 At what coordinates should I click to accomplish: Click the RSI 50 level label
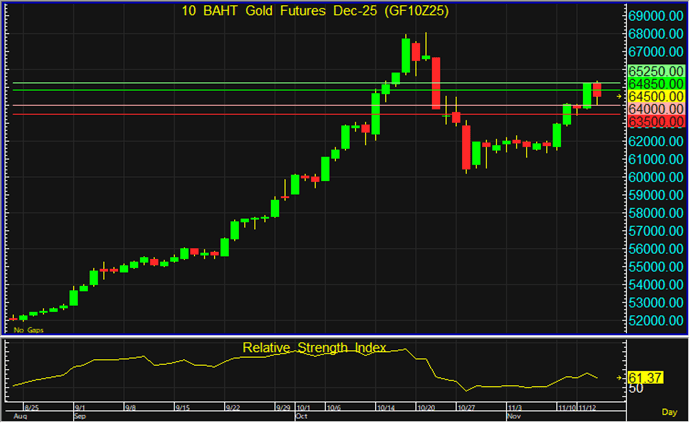click(637, 387)
